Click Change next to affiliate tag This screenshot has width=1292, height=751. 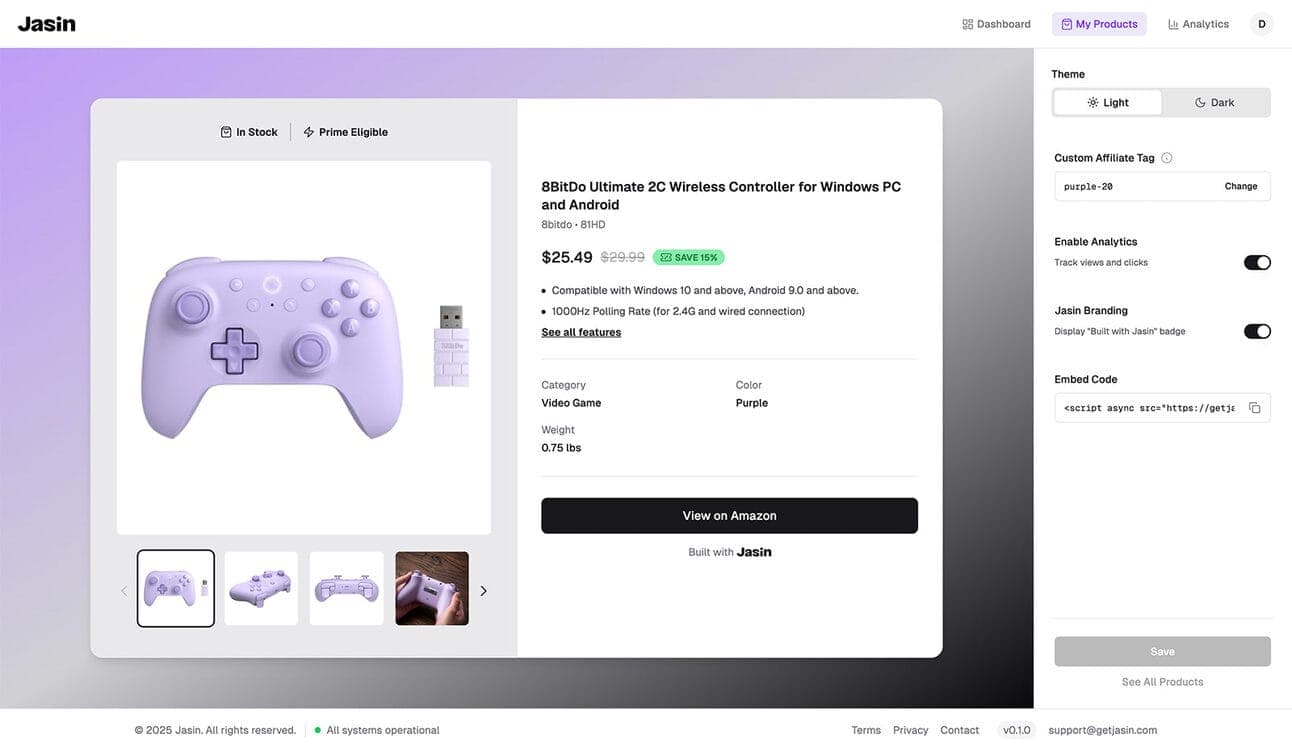[1241, 186]
